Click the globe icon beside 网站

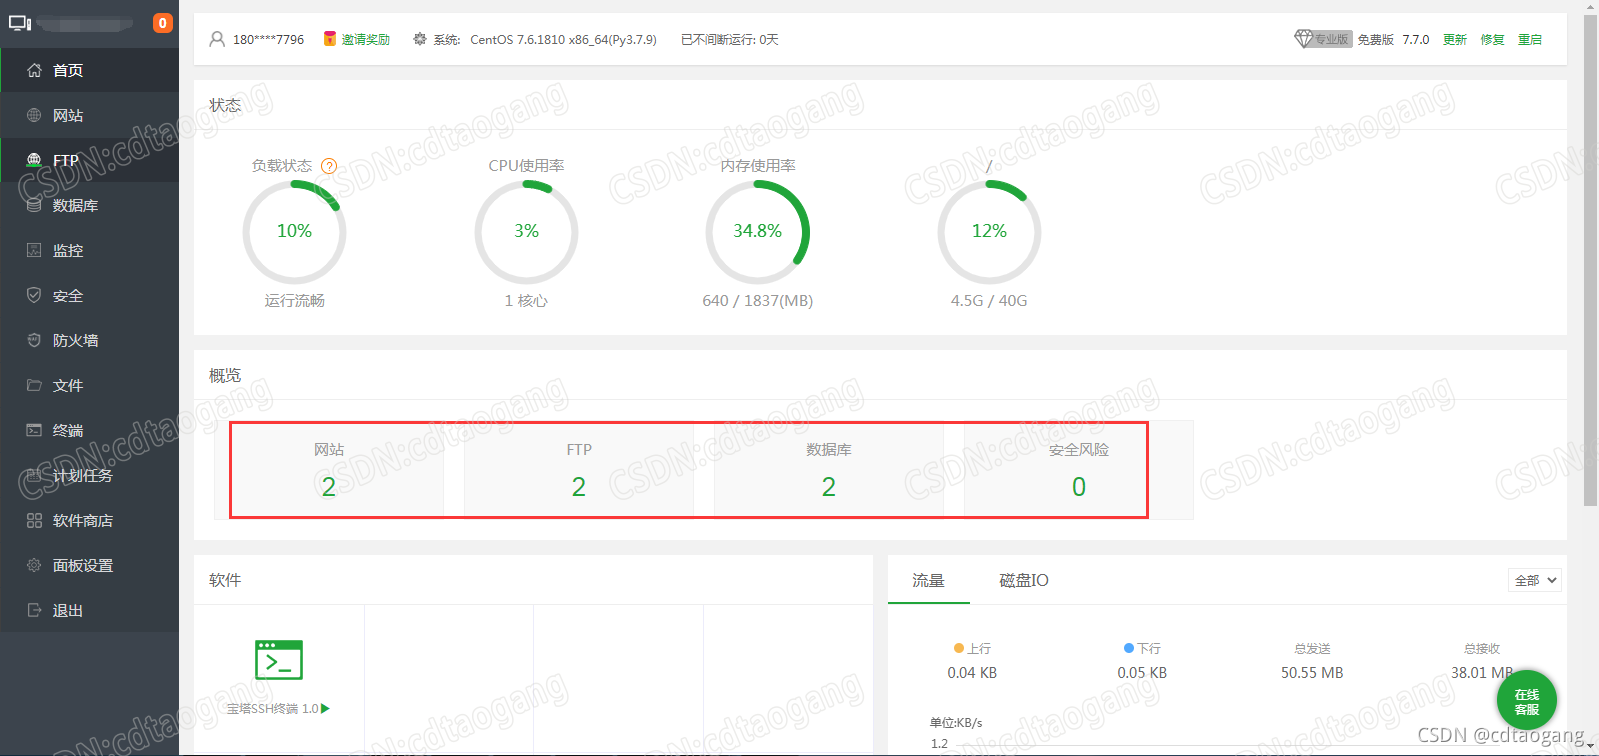(34, 115)
